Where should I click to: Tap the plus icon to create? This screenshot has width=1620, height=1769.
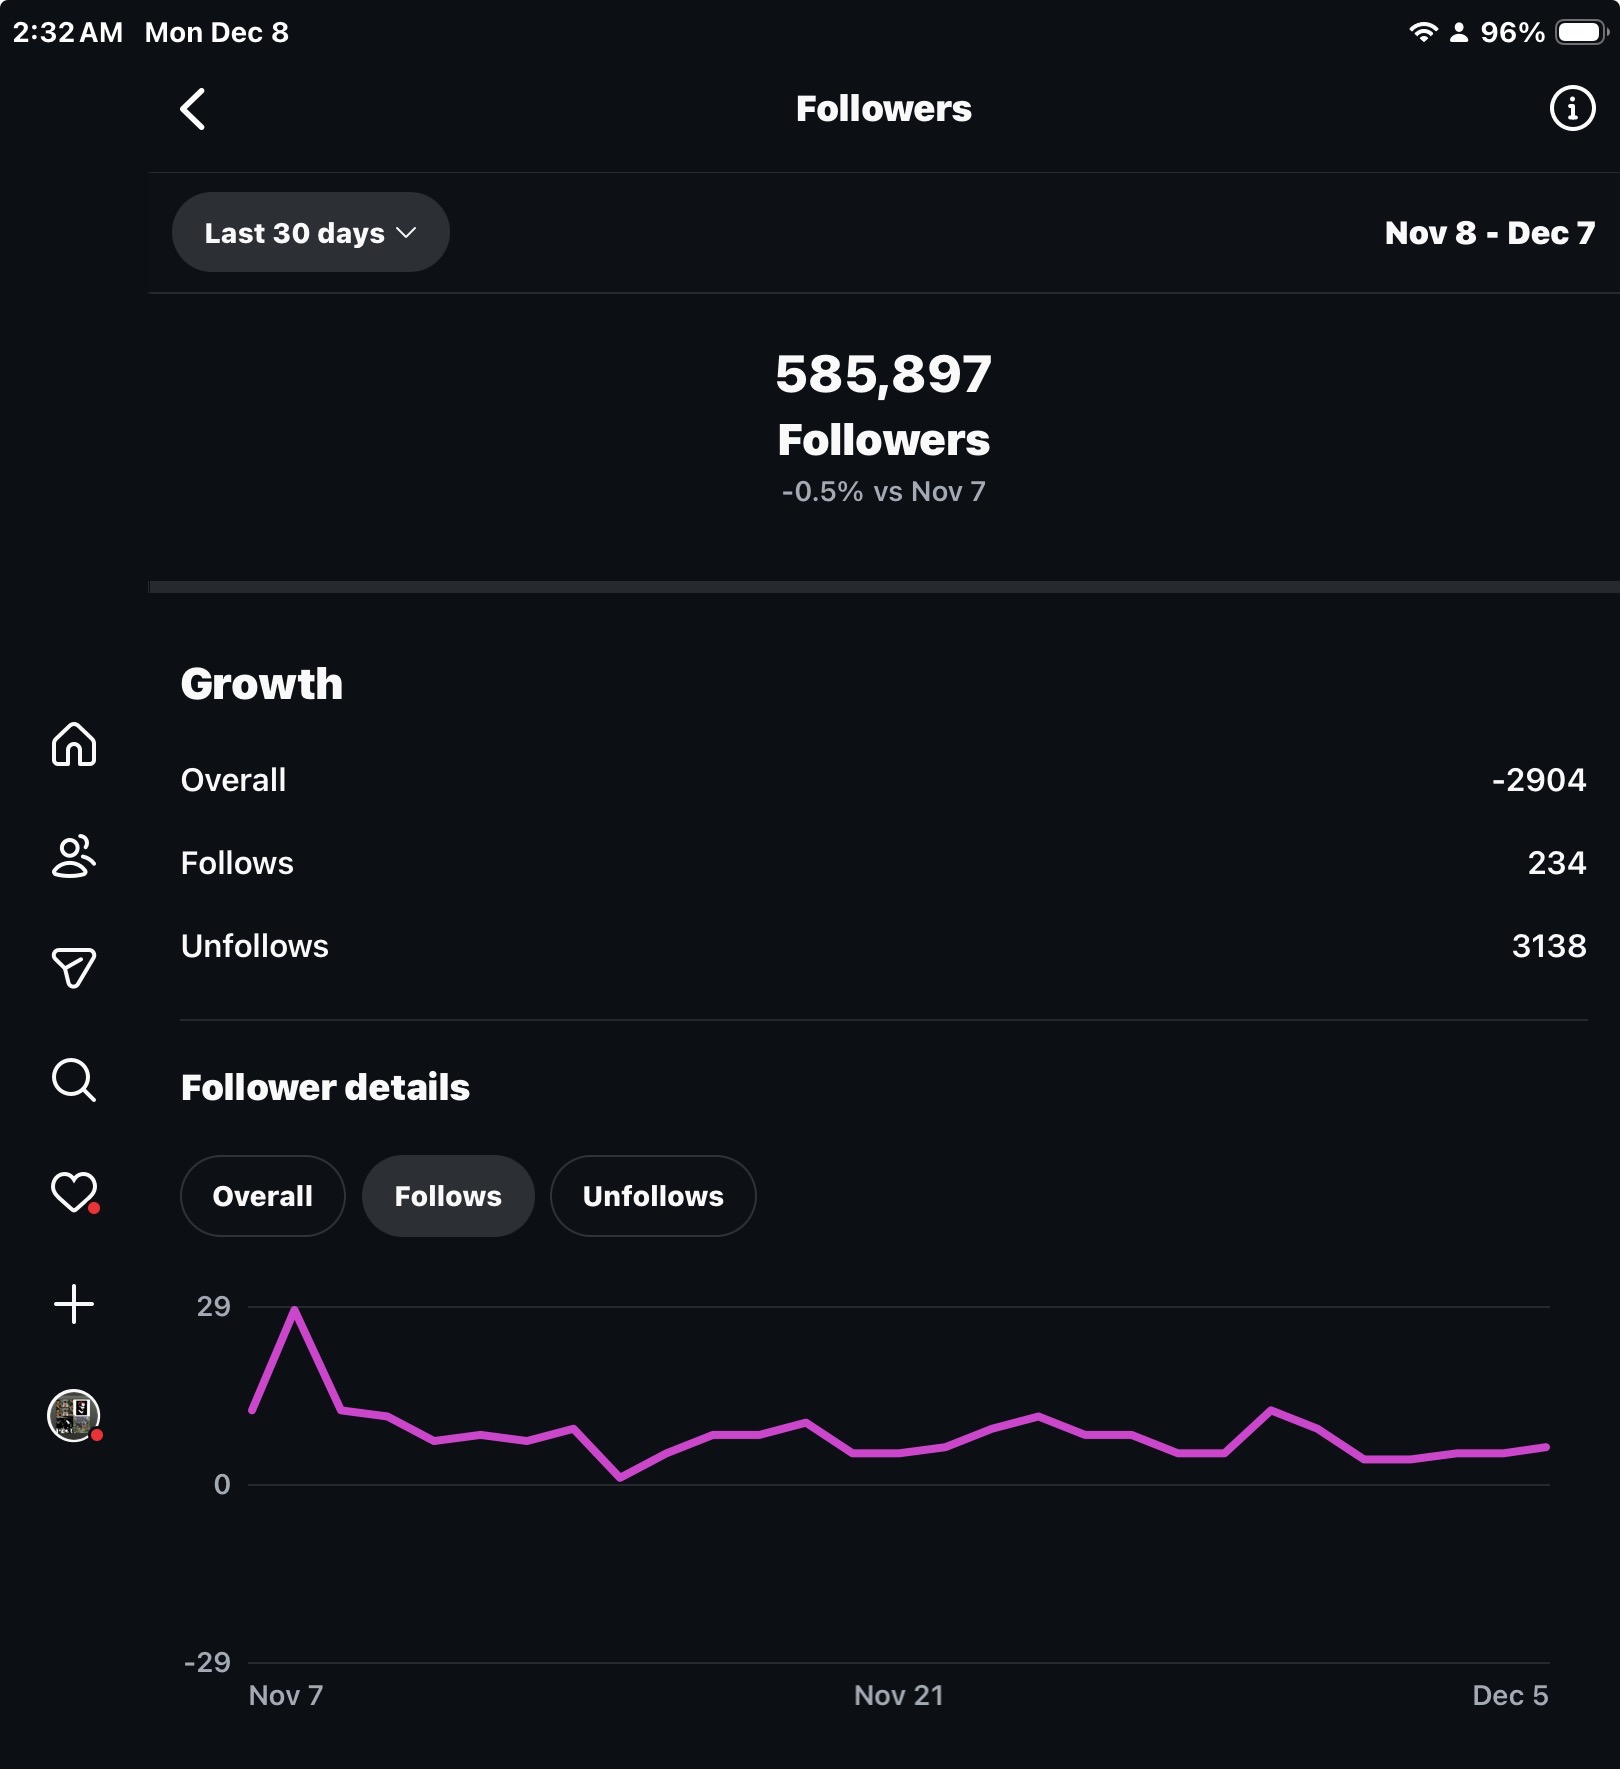74,1304
